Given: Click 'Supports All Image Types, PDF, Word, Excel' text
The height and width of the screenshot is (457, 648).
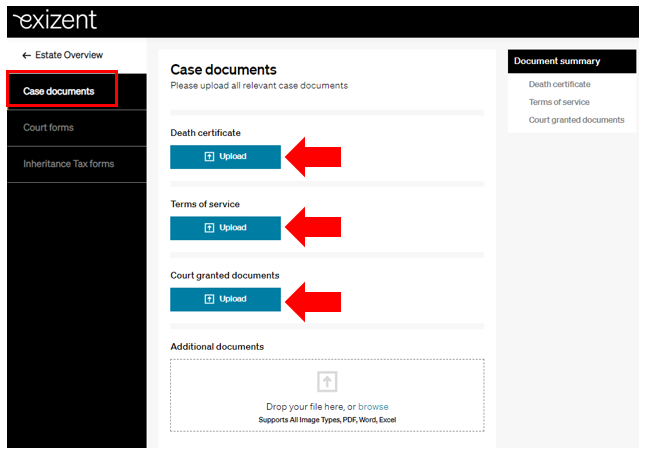Looking at the screenshot, I should point(327,420).
